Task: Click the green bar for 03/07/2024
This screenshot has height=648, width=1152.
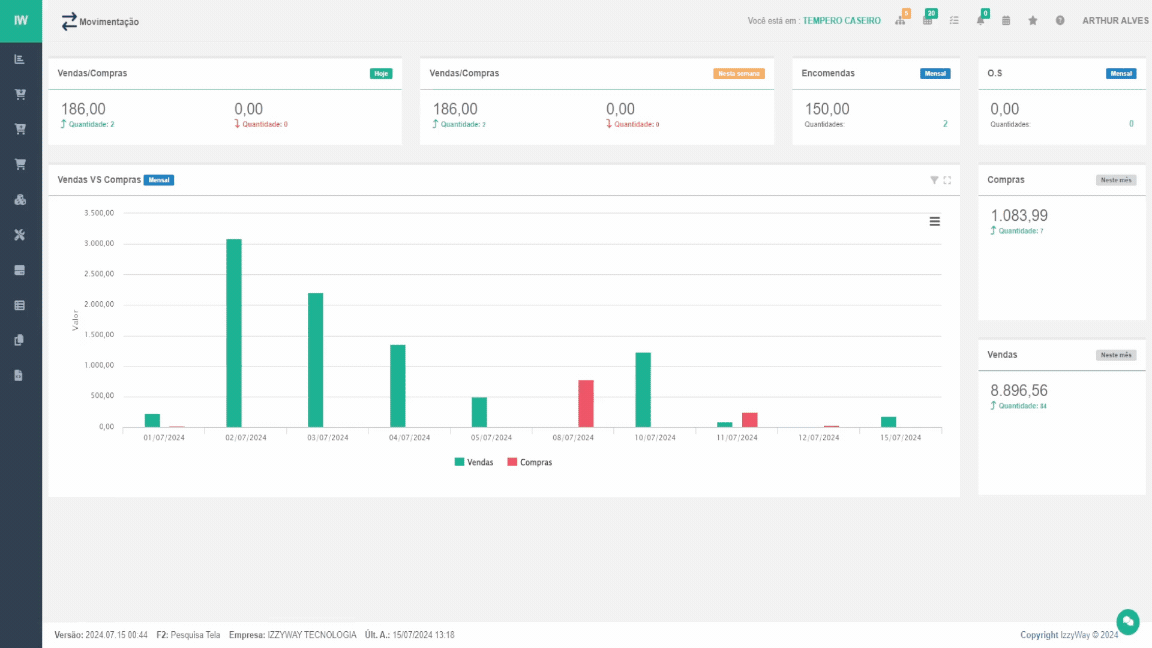Action: point(315,360)
